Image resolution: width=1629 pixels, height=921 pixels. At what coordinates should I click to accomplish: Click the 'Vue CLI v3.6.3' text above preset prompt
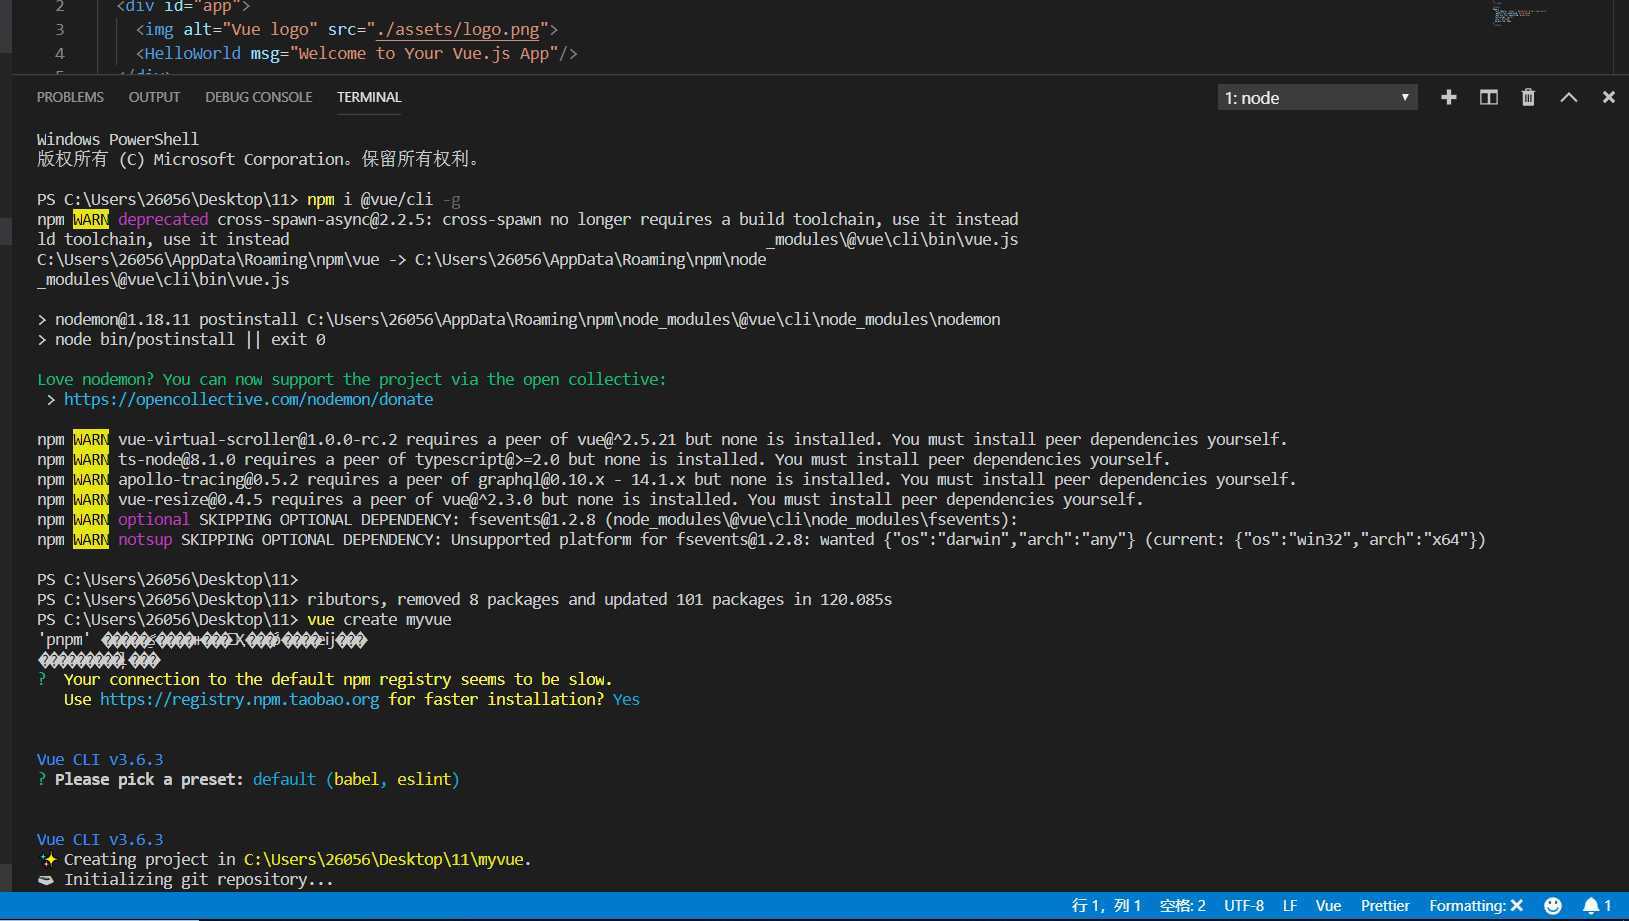pos(100,759)
